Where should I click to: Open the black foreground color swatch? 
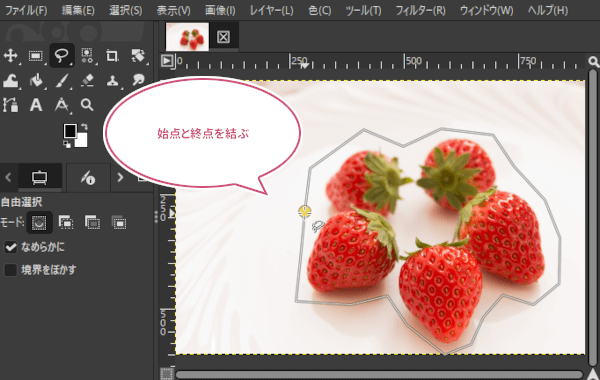[x=70, y=131]
